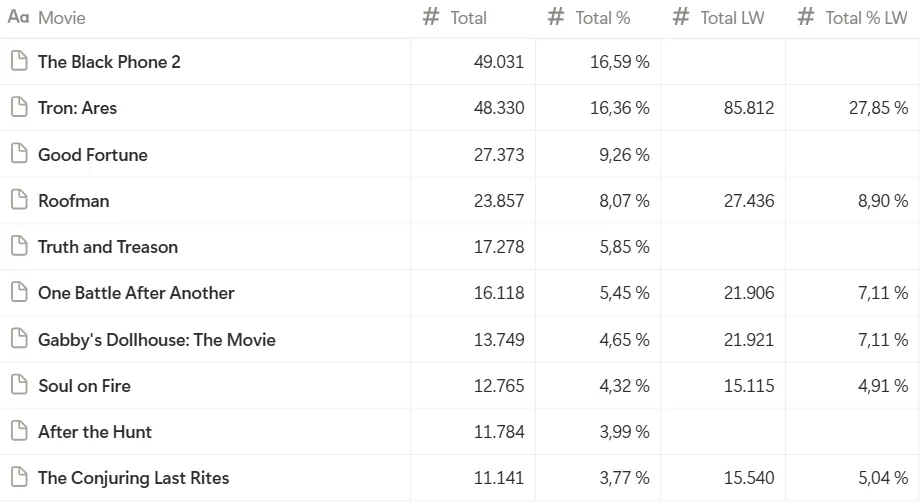Click the page icon for One Battle After Another
Image resolution: width=920 pixels, height=502 pixels.
pos(18,293)
